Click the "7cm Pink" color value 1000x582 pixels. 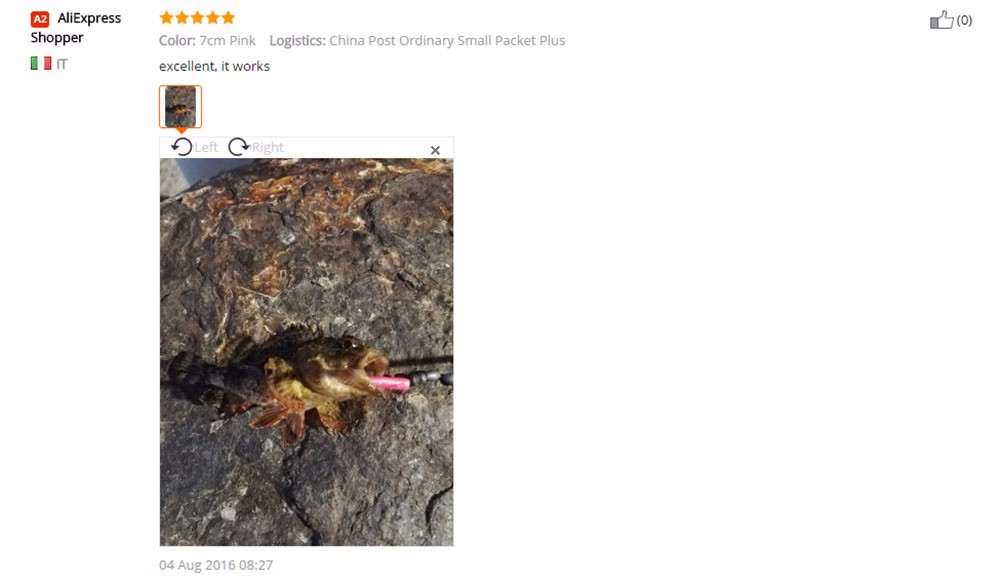coord(227,41)
